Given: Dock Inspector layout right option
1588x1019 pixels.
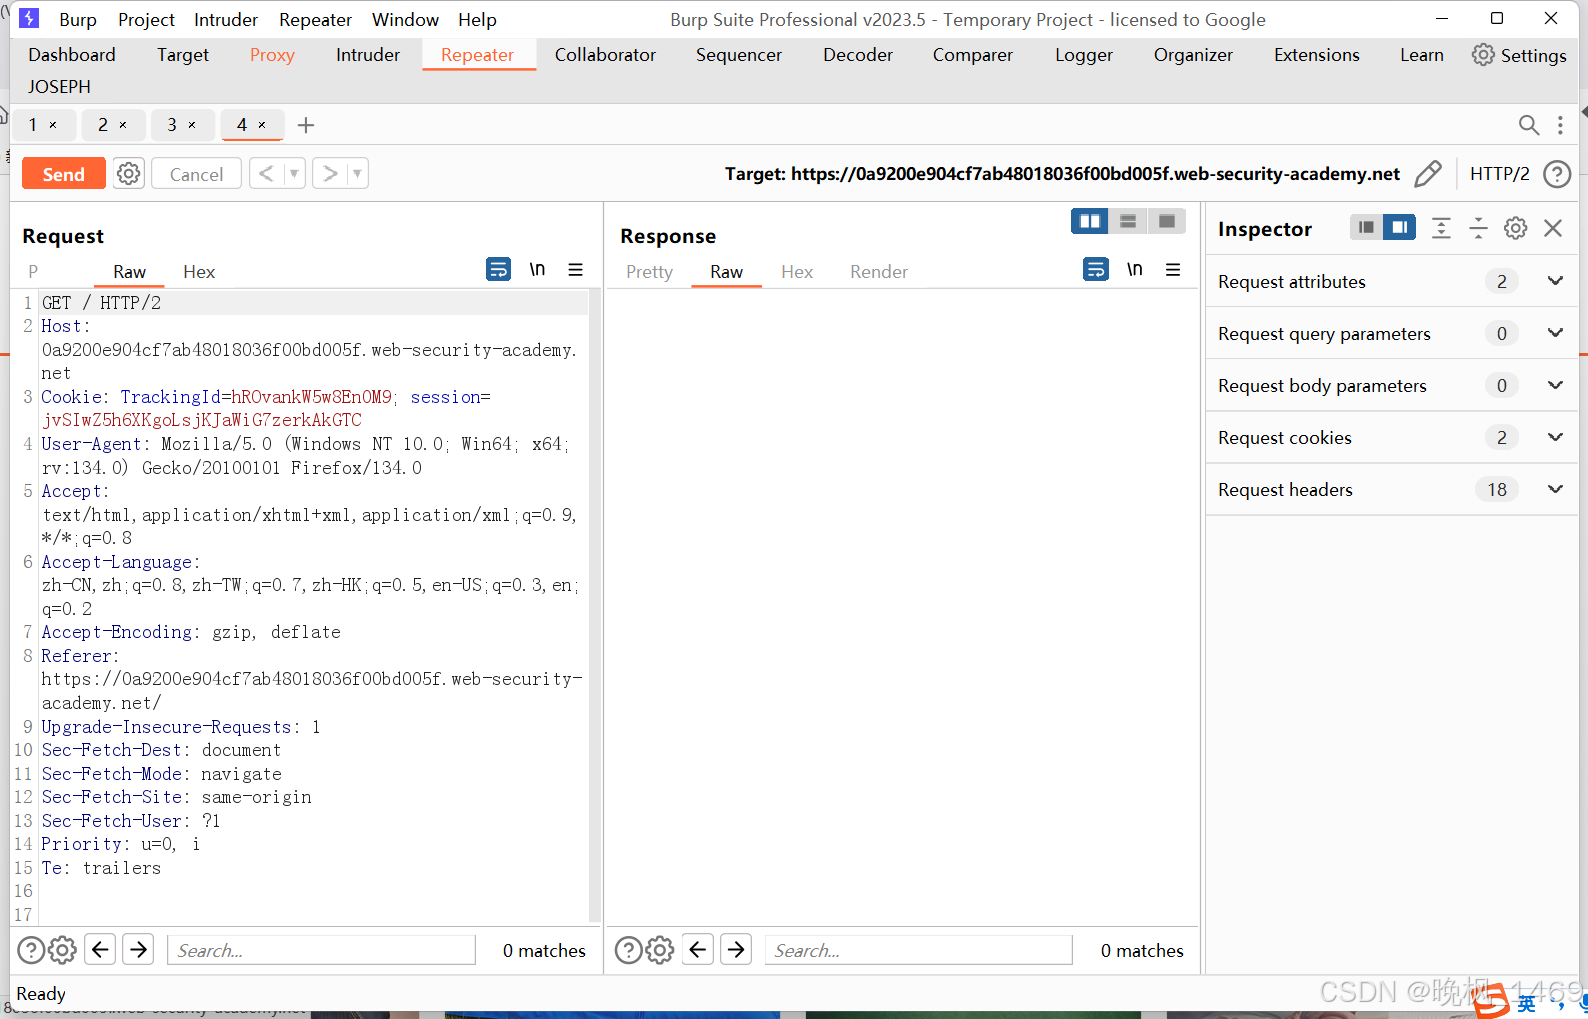Looking at the screenshot, I should tap(1400, 228).
